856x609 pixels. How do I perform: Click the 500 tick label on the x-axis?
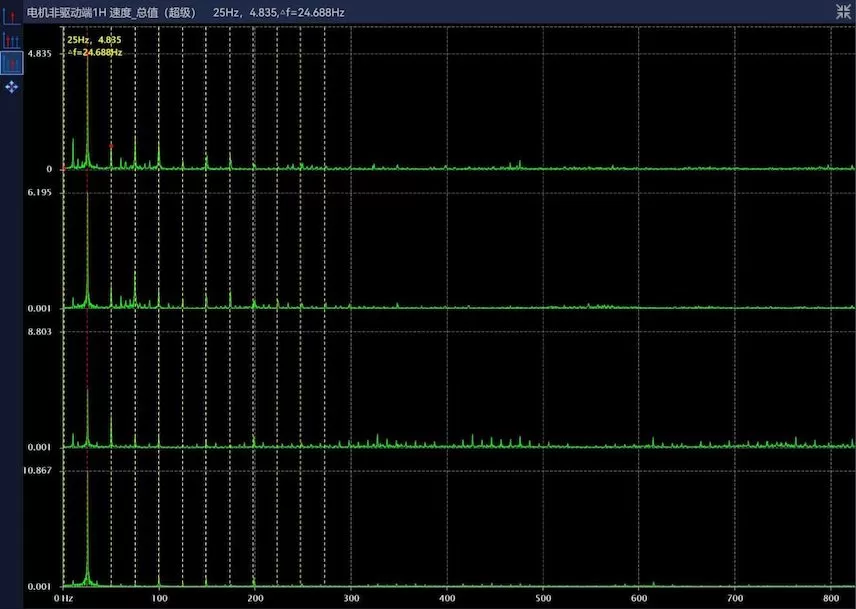click(543, 598)
